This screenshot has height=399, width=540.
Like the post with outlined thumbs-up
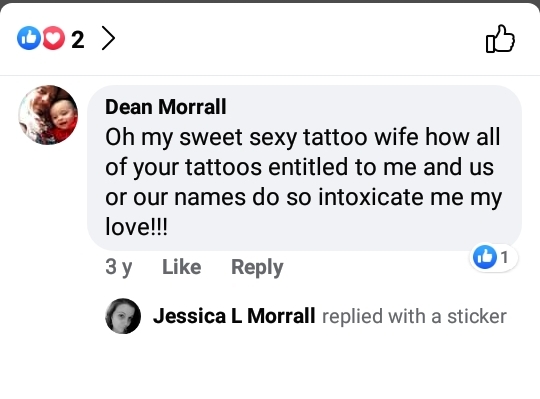click(500, 39)
